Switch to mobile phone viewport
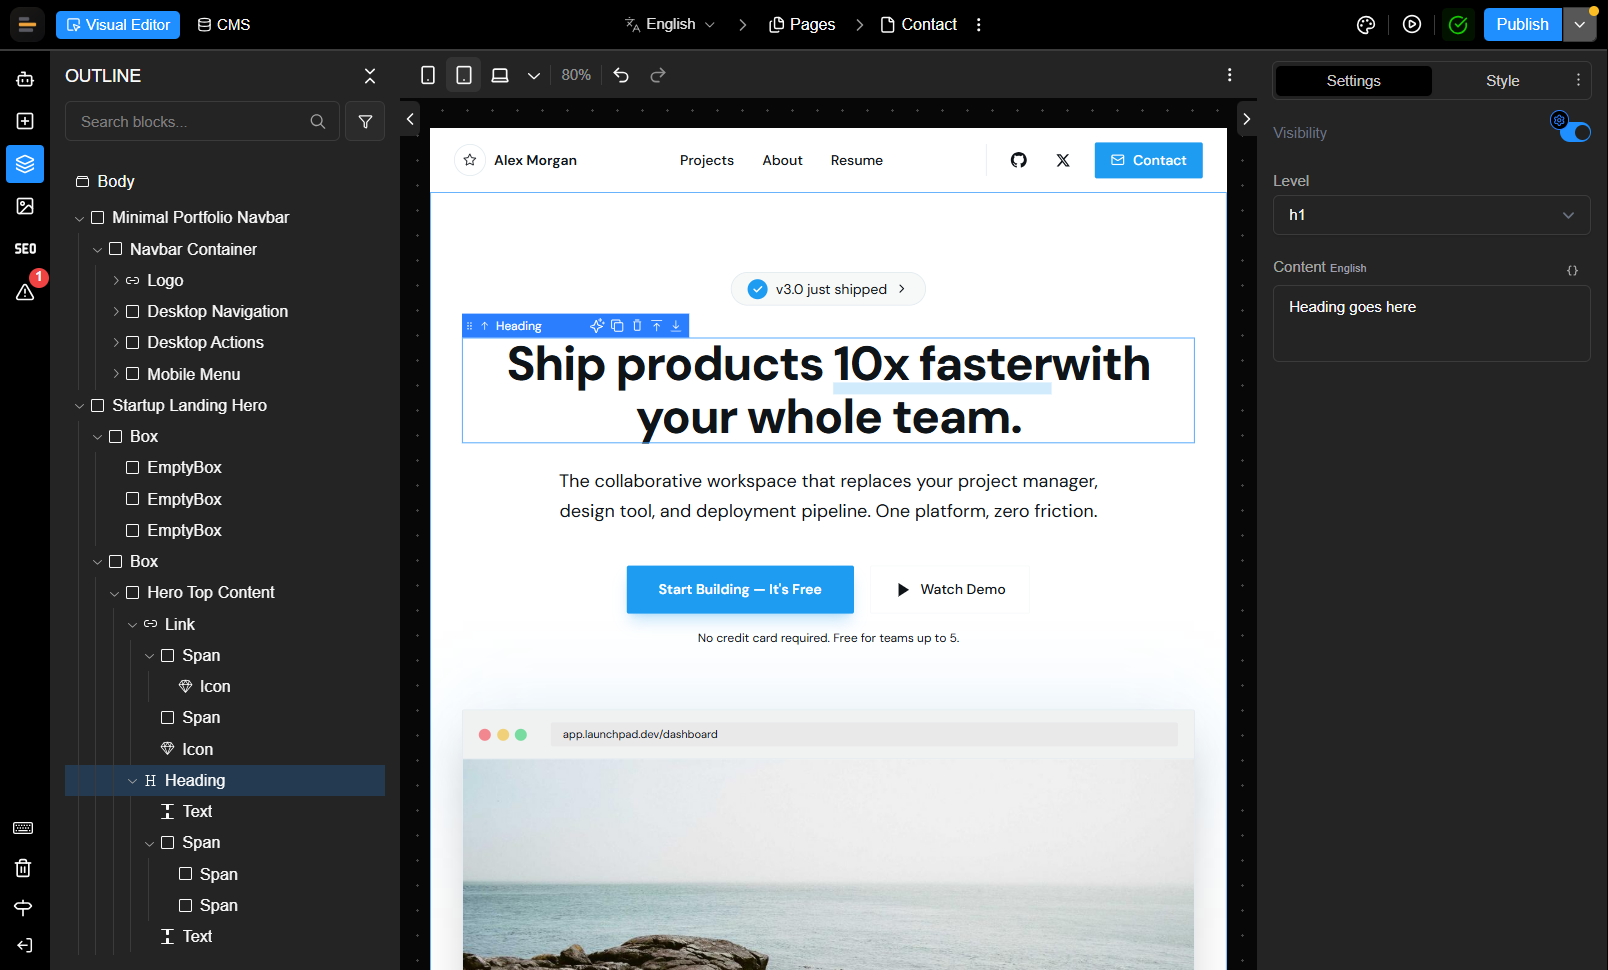Image resolution: width=1608 pixels, height=970 pixels. click(428, 75)
